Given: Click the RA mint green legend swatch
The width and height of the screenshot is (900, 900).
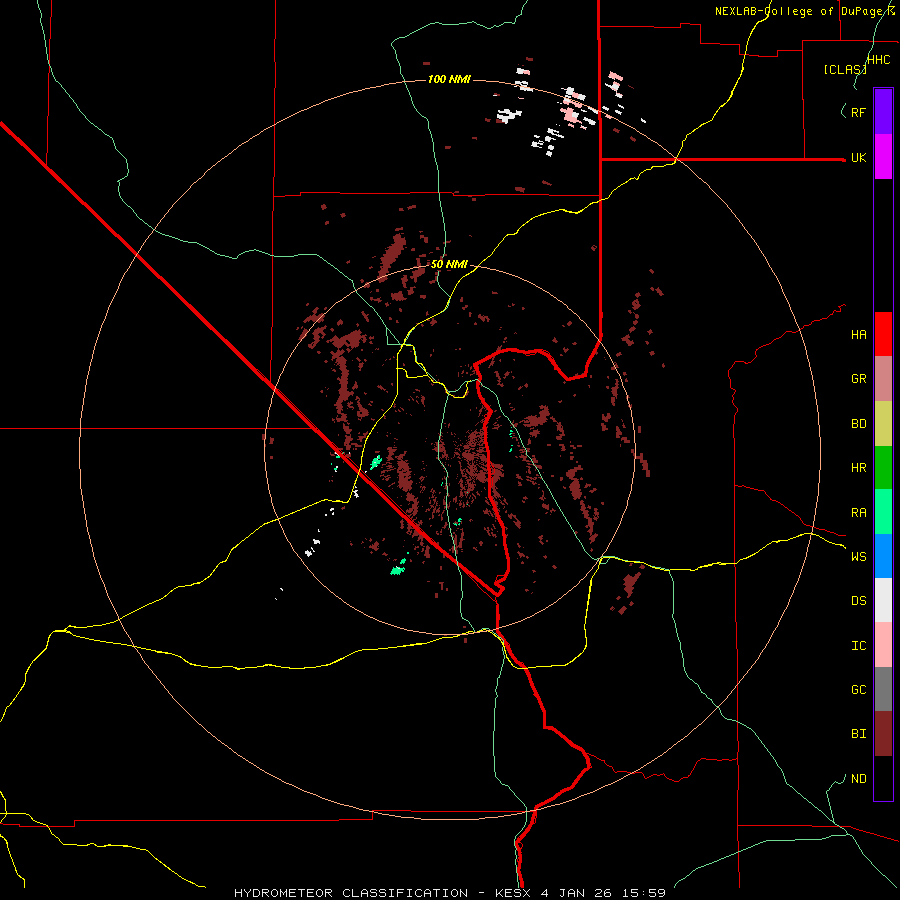Looking at the screenshot, I should tap(883, 511).
